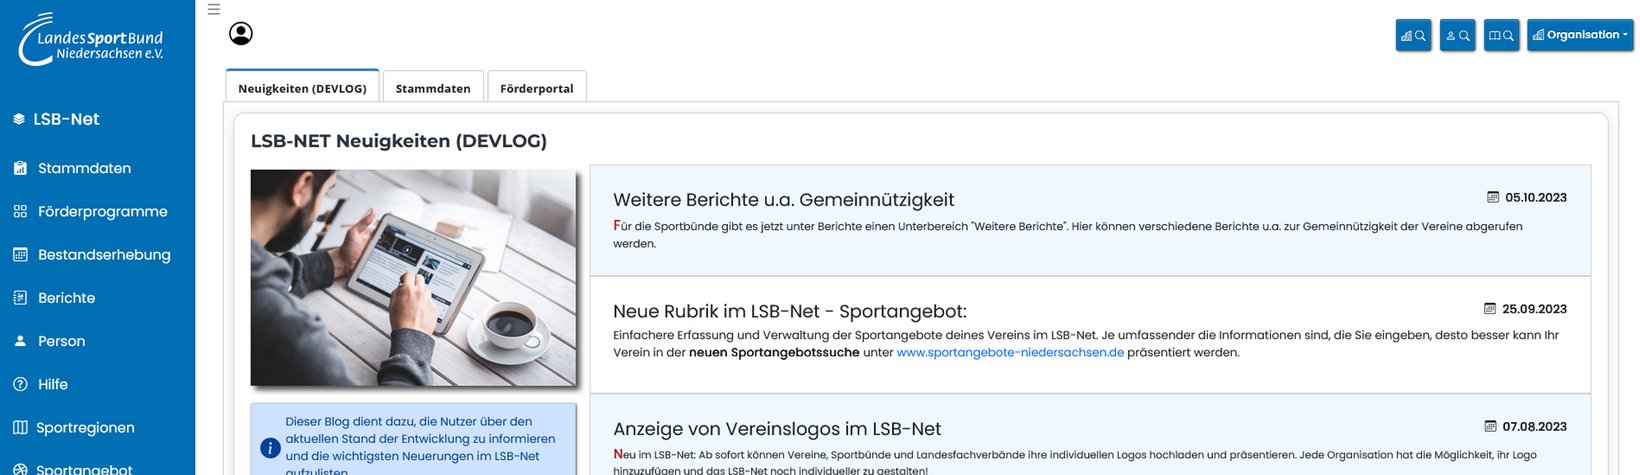Toggle the sidebar hamburger menu
This screenshot has width=1640, height=475.
point(214,9)
